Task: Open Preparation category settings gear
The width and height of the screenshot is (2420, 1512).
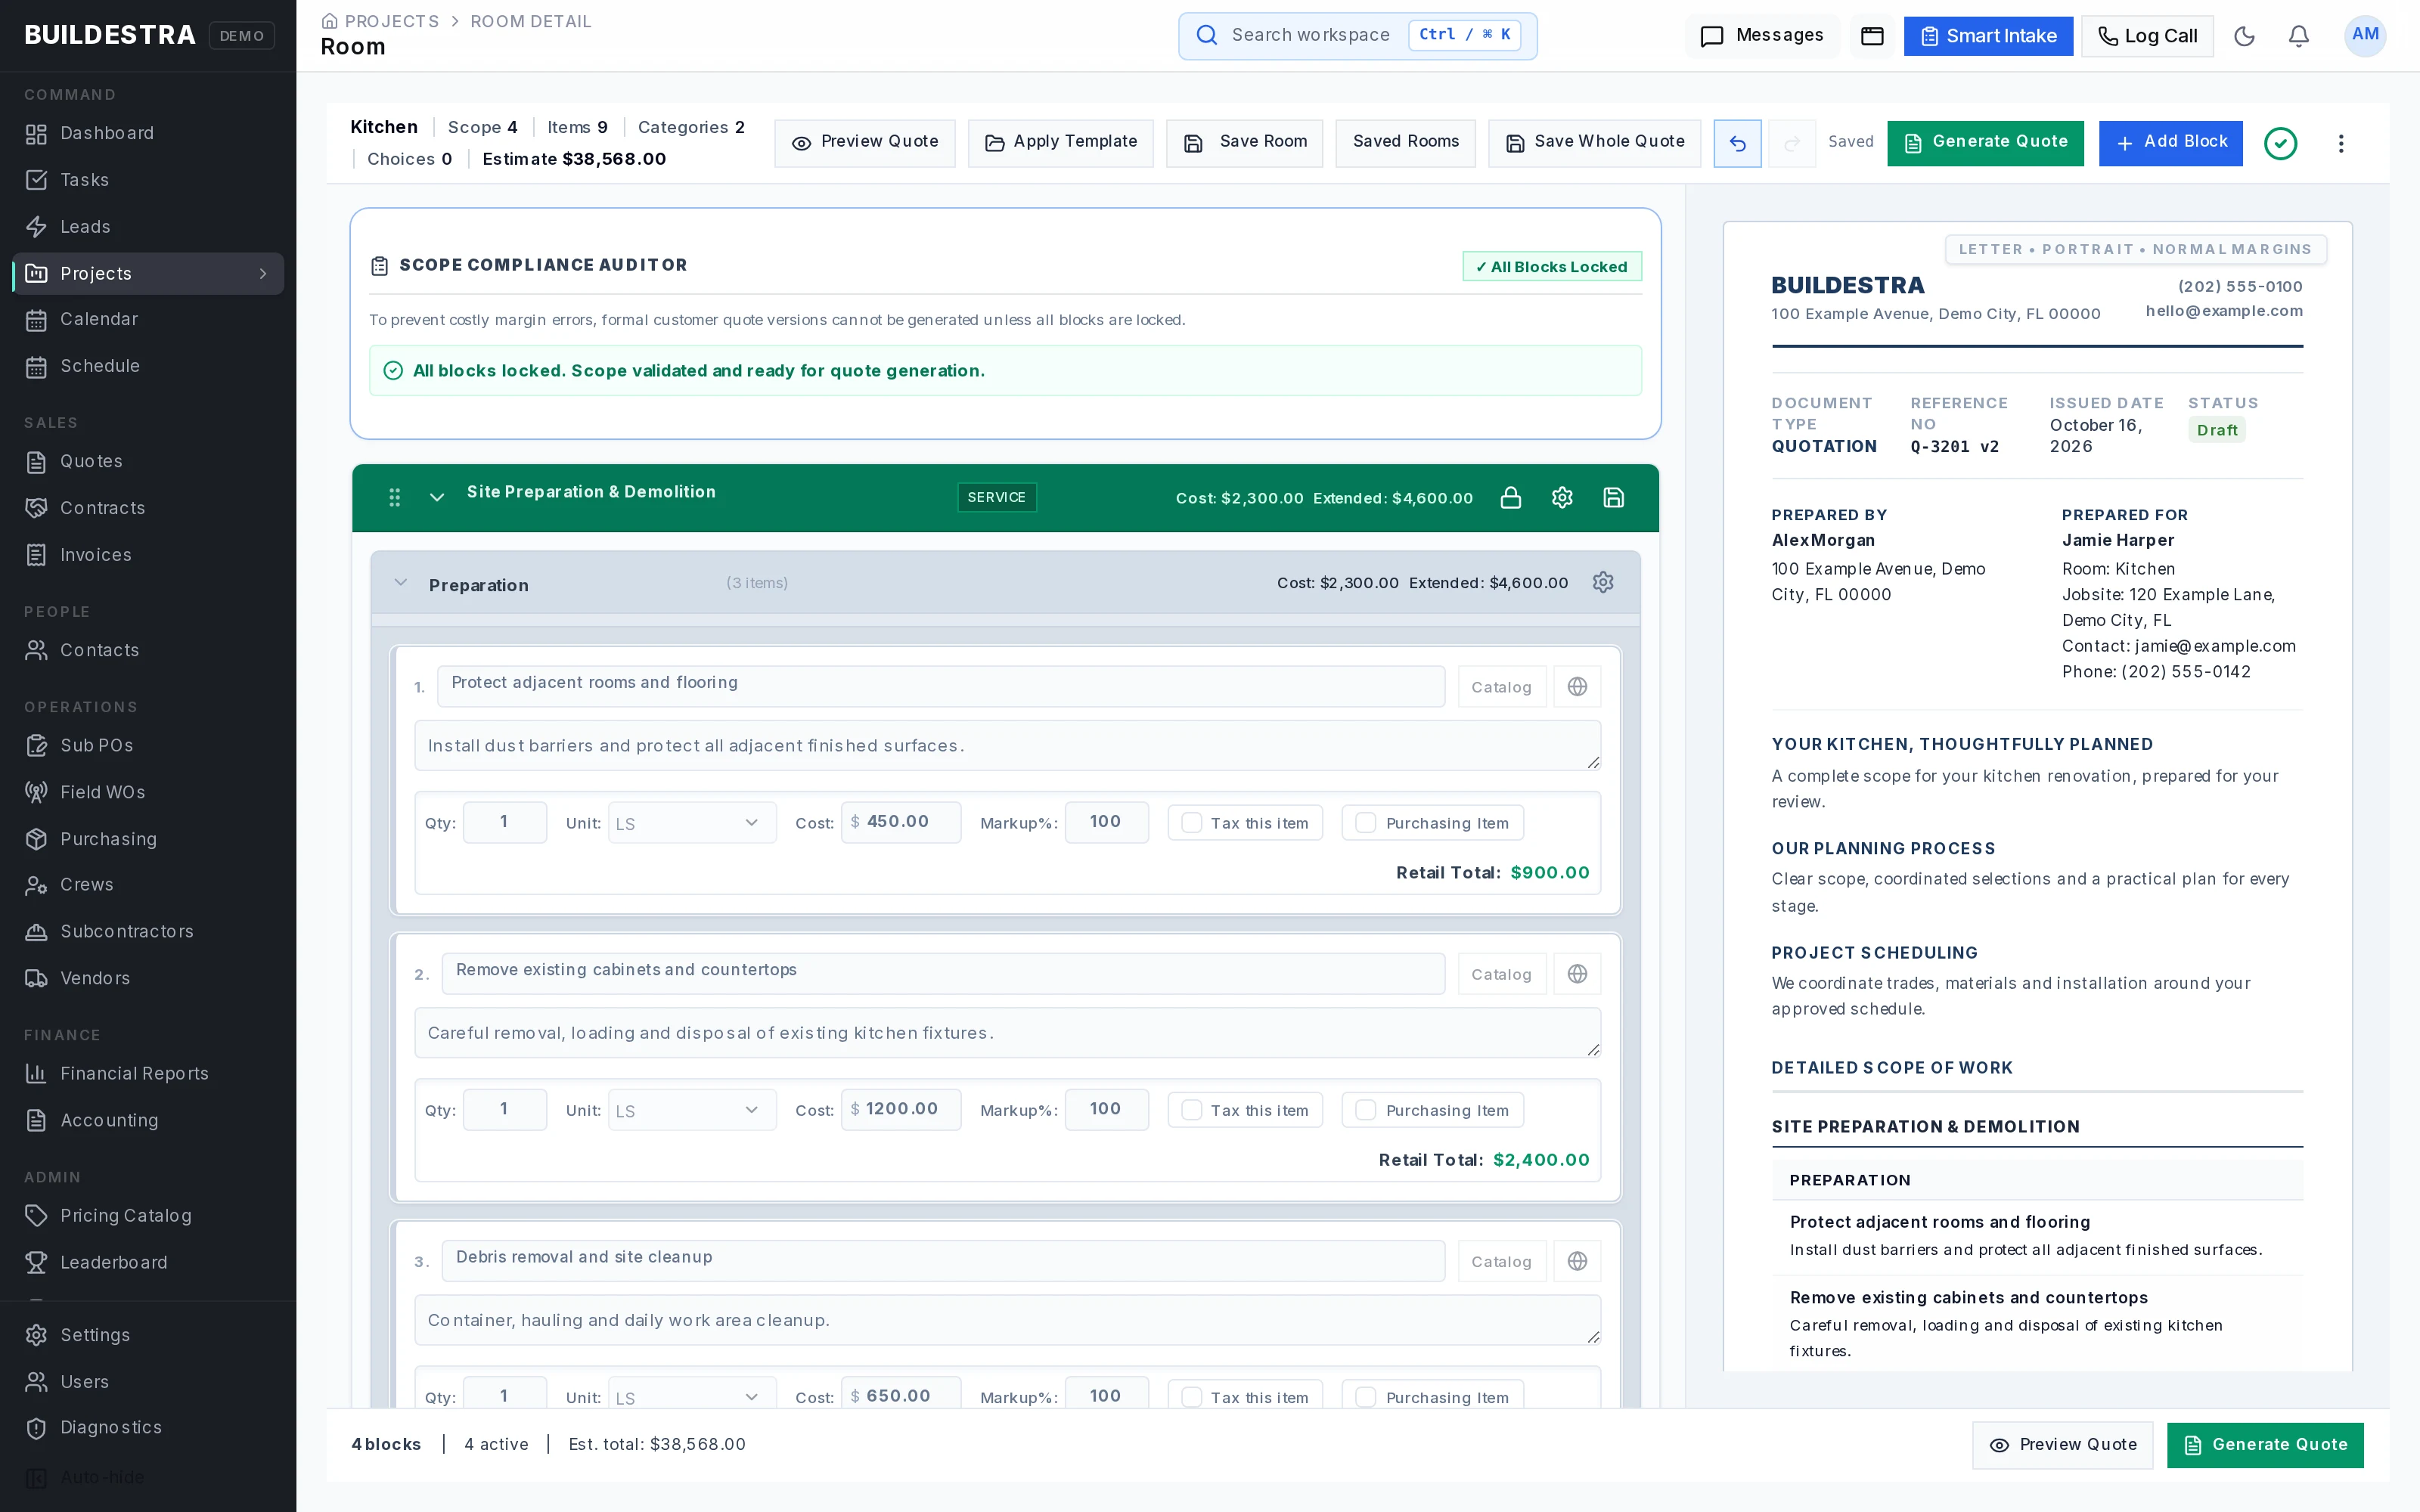Action: pos(1603,582)
